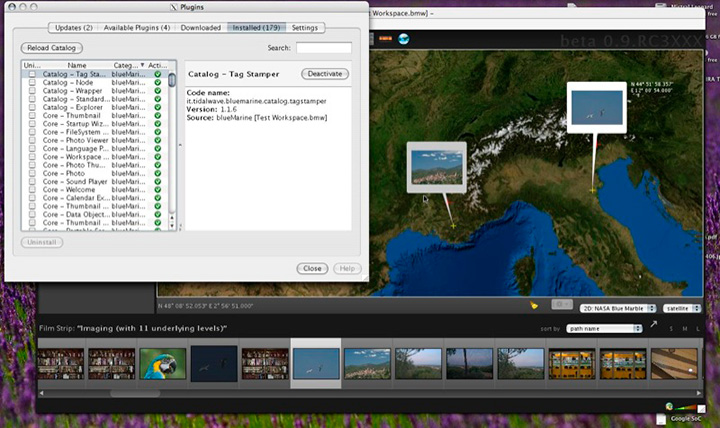Open the greyed dropdown beside the yellow tag icon
This screenshot has height=428, width=720.
click(x=562, y=304)
